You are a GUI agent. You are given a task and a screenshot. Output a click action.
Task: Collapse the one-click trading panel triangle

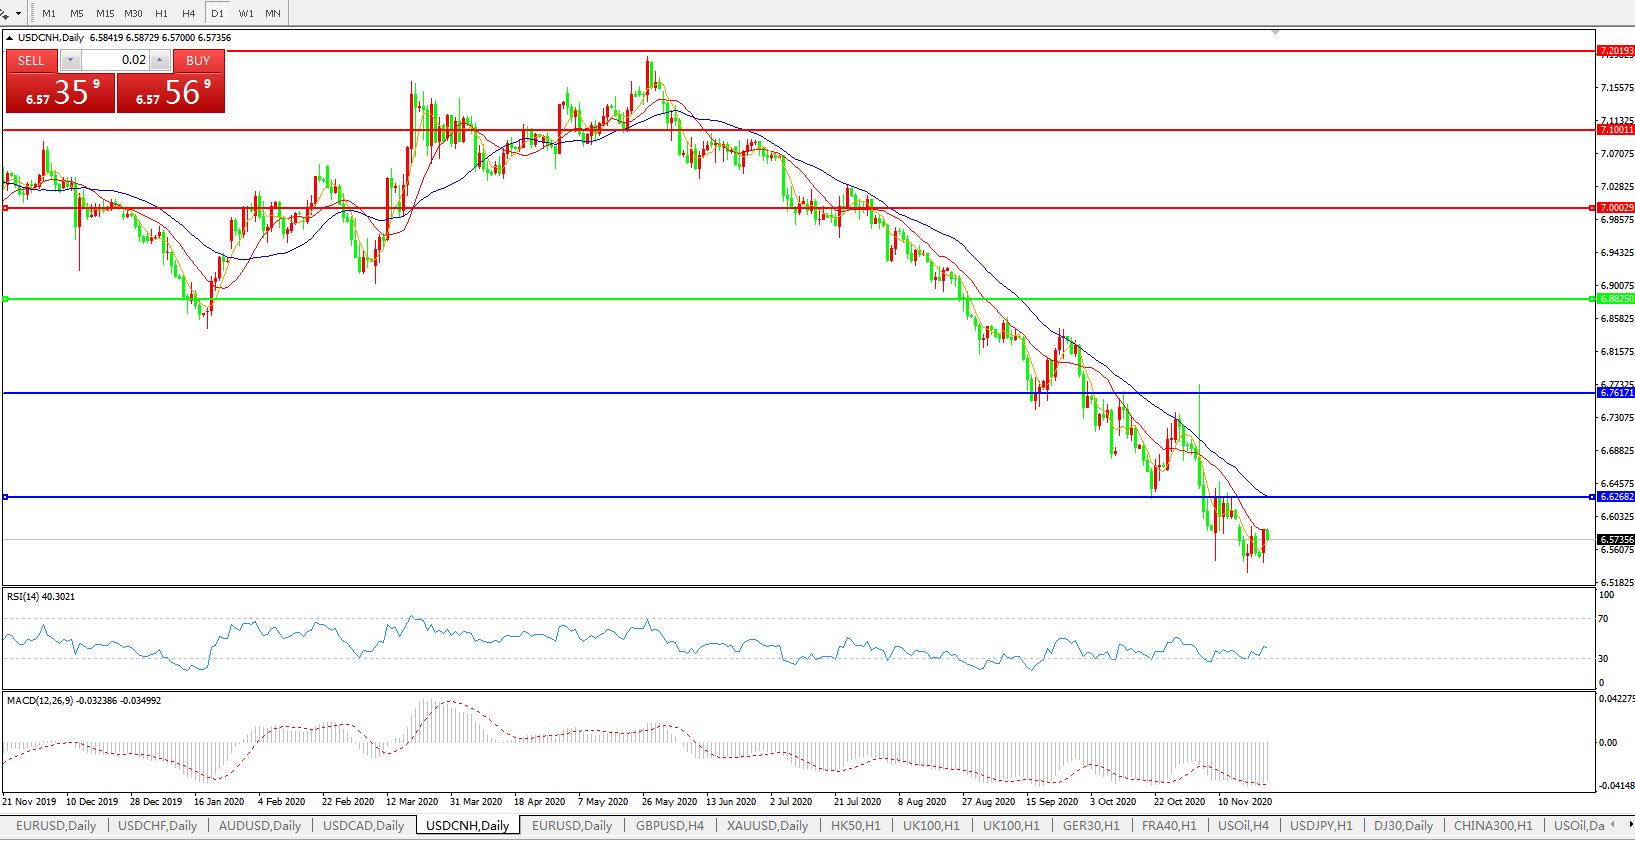[x=10, y=38]
